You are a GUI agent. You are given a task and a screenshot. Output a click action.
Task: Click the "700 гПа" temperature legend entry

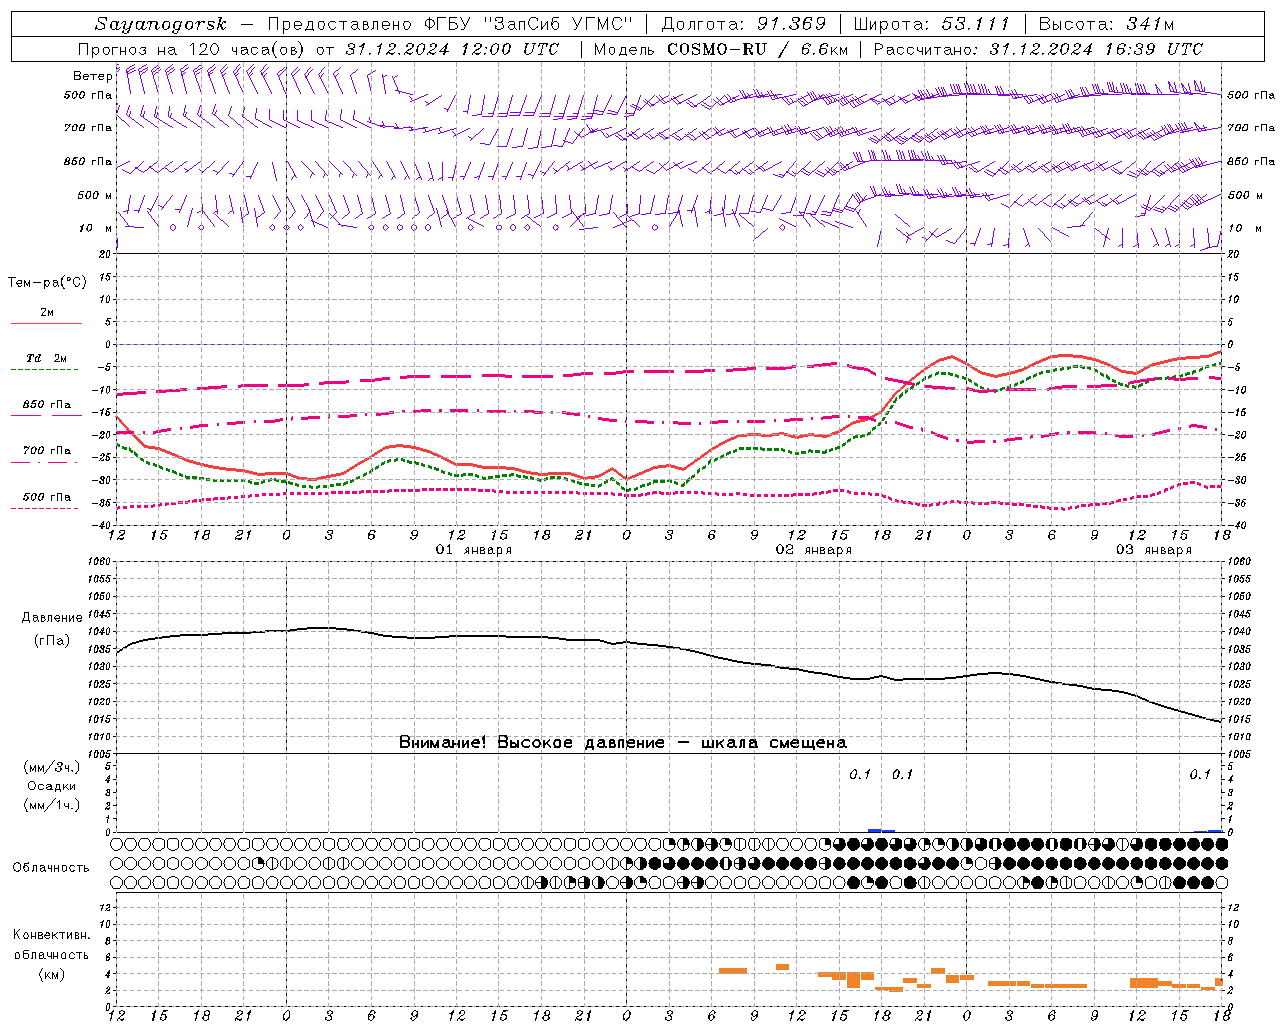tap(46, 451)
